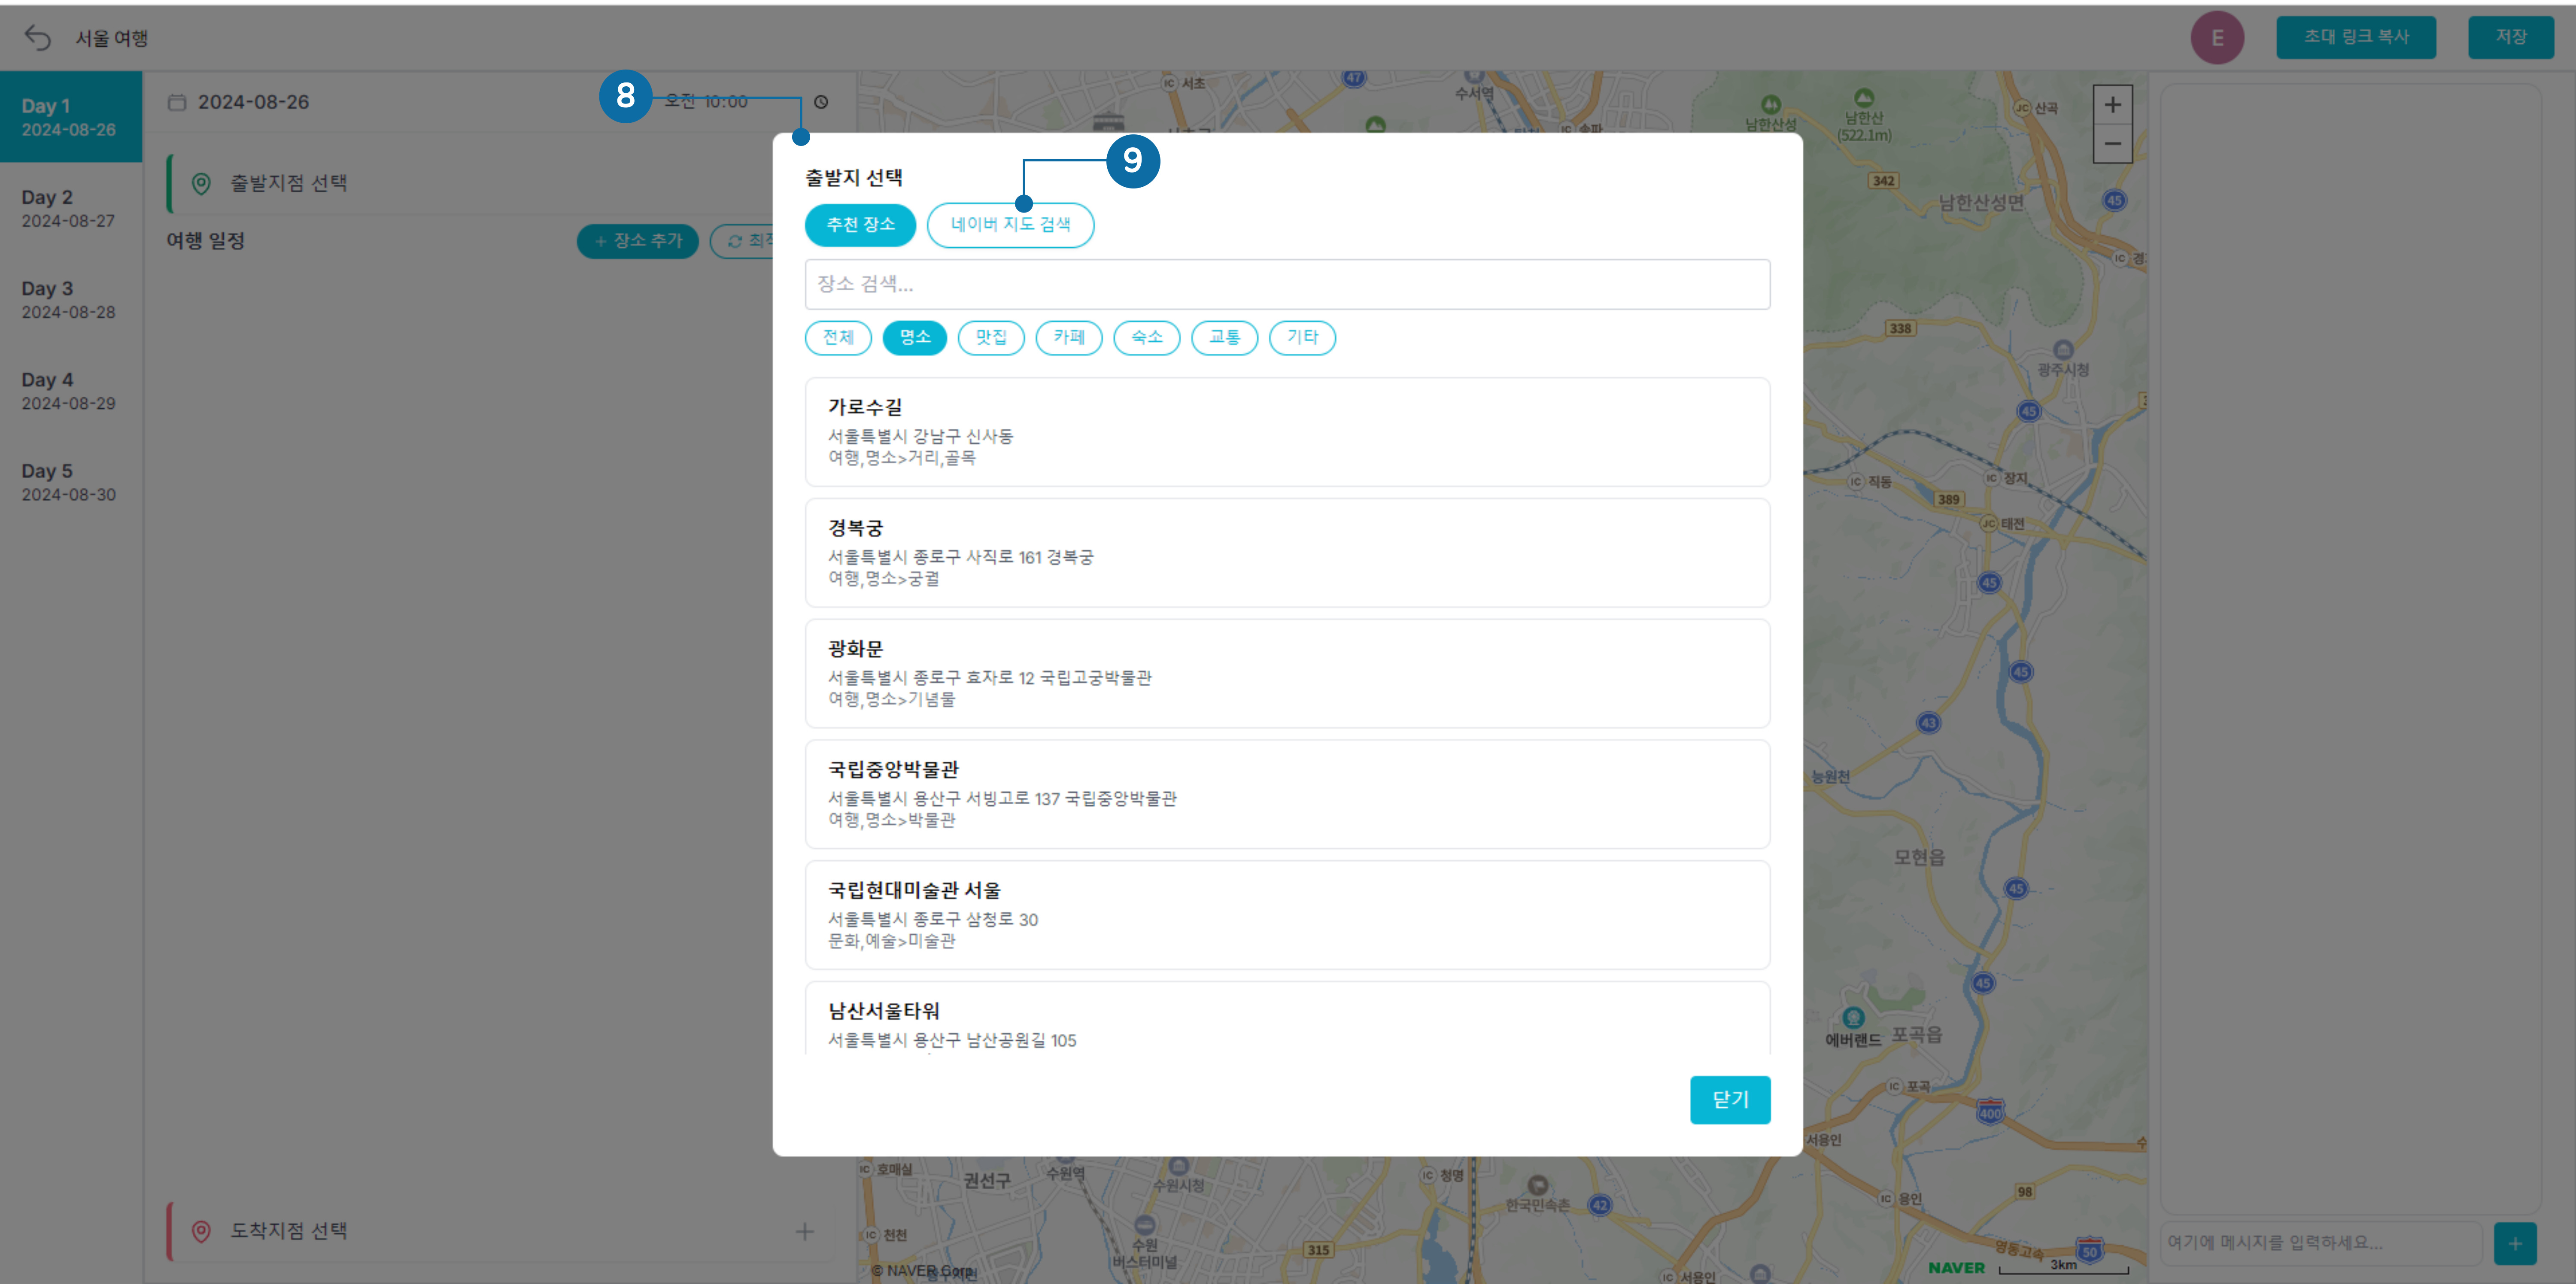
Task: Select the 추천 장소 tab
Action: [860, 224]
